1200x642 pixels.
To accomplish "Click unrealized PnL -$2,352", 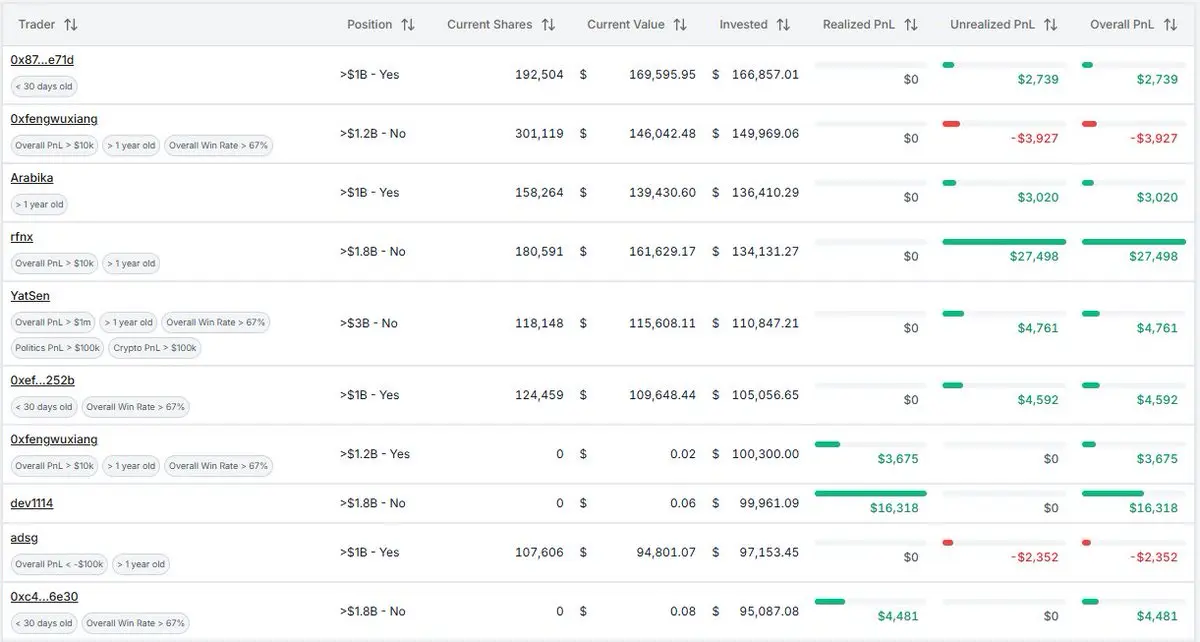I will [1034, 557].
